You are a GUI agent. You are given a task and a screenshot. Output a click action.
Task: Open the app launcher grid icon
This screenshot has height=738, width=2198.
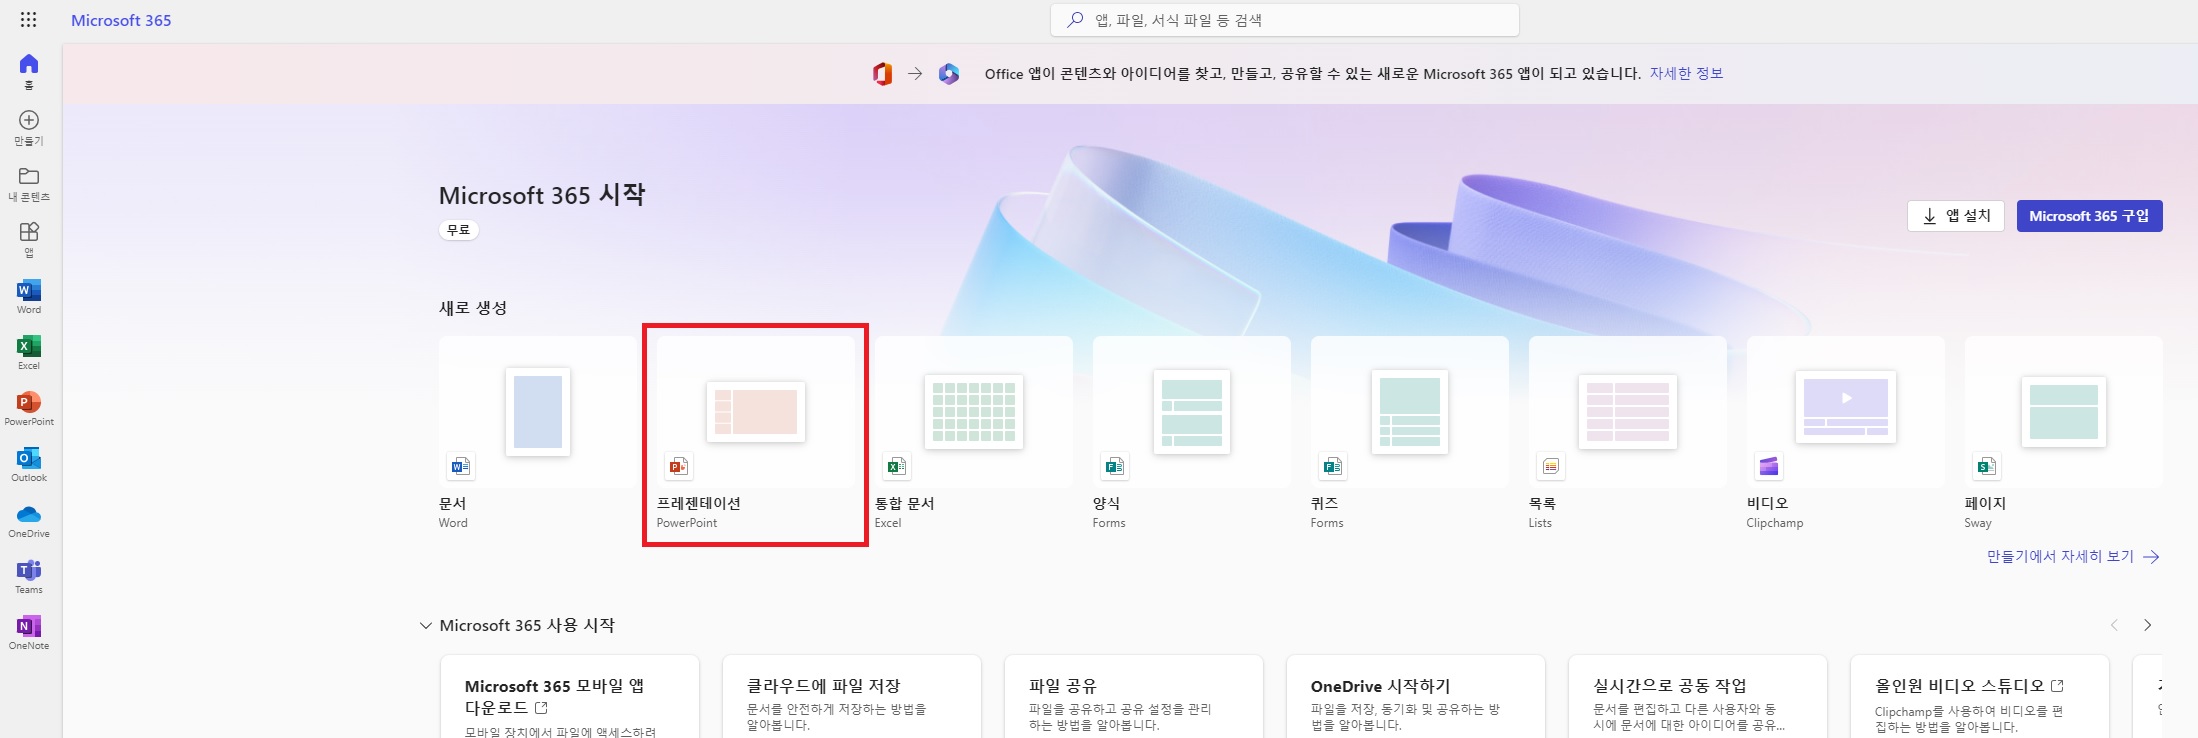pyautogui.click(x=28, y=20)
